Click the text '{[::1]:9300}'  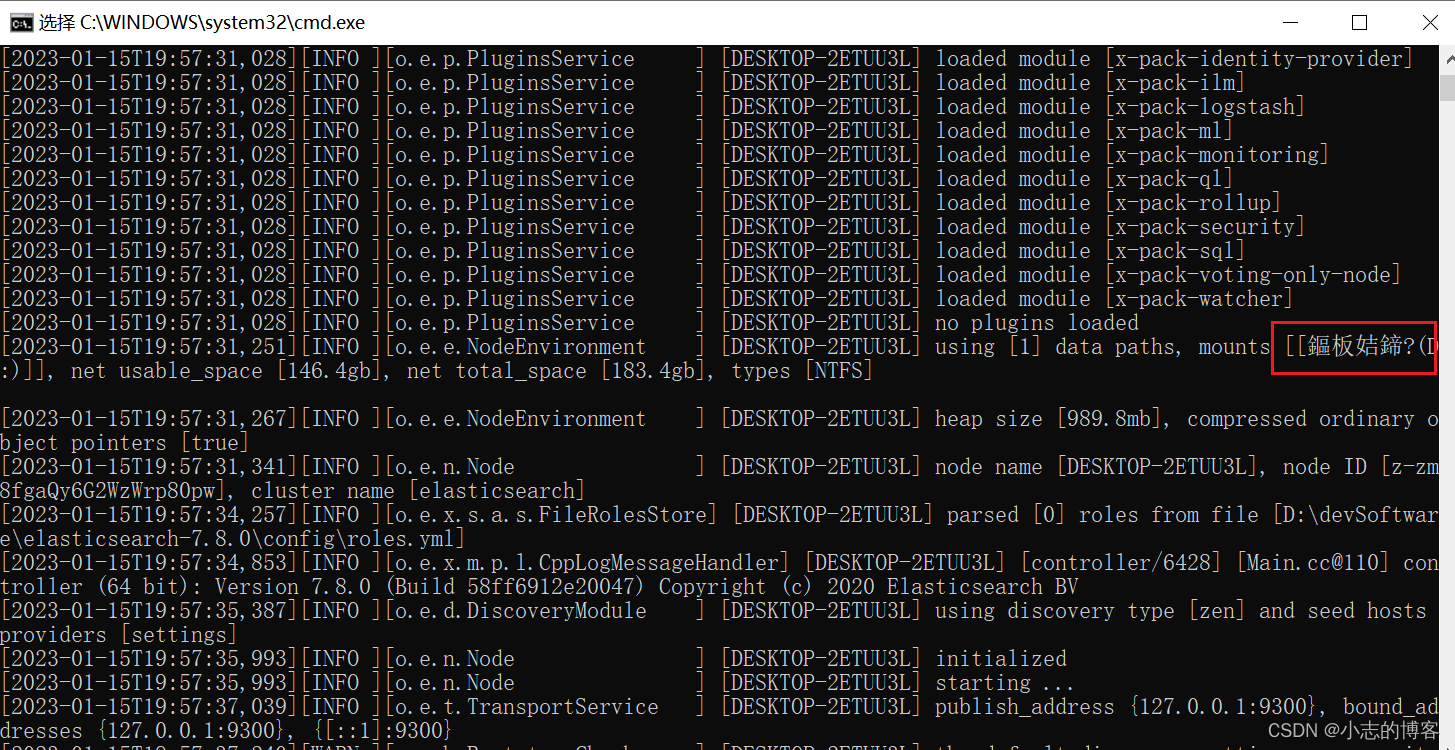pyautogui.click(x=383, y=731)
